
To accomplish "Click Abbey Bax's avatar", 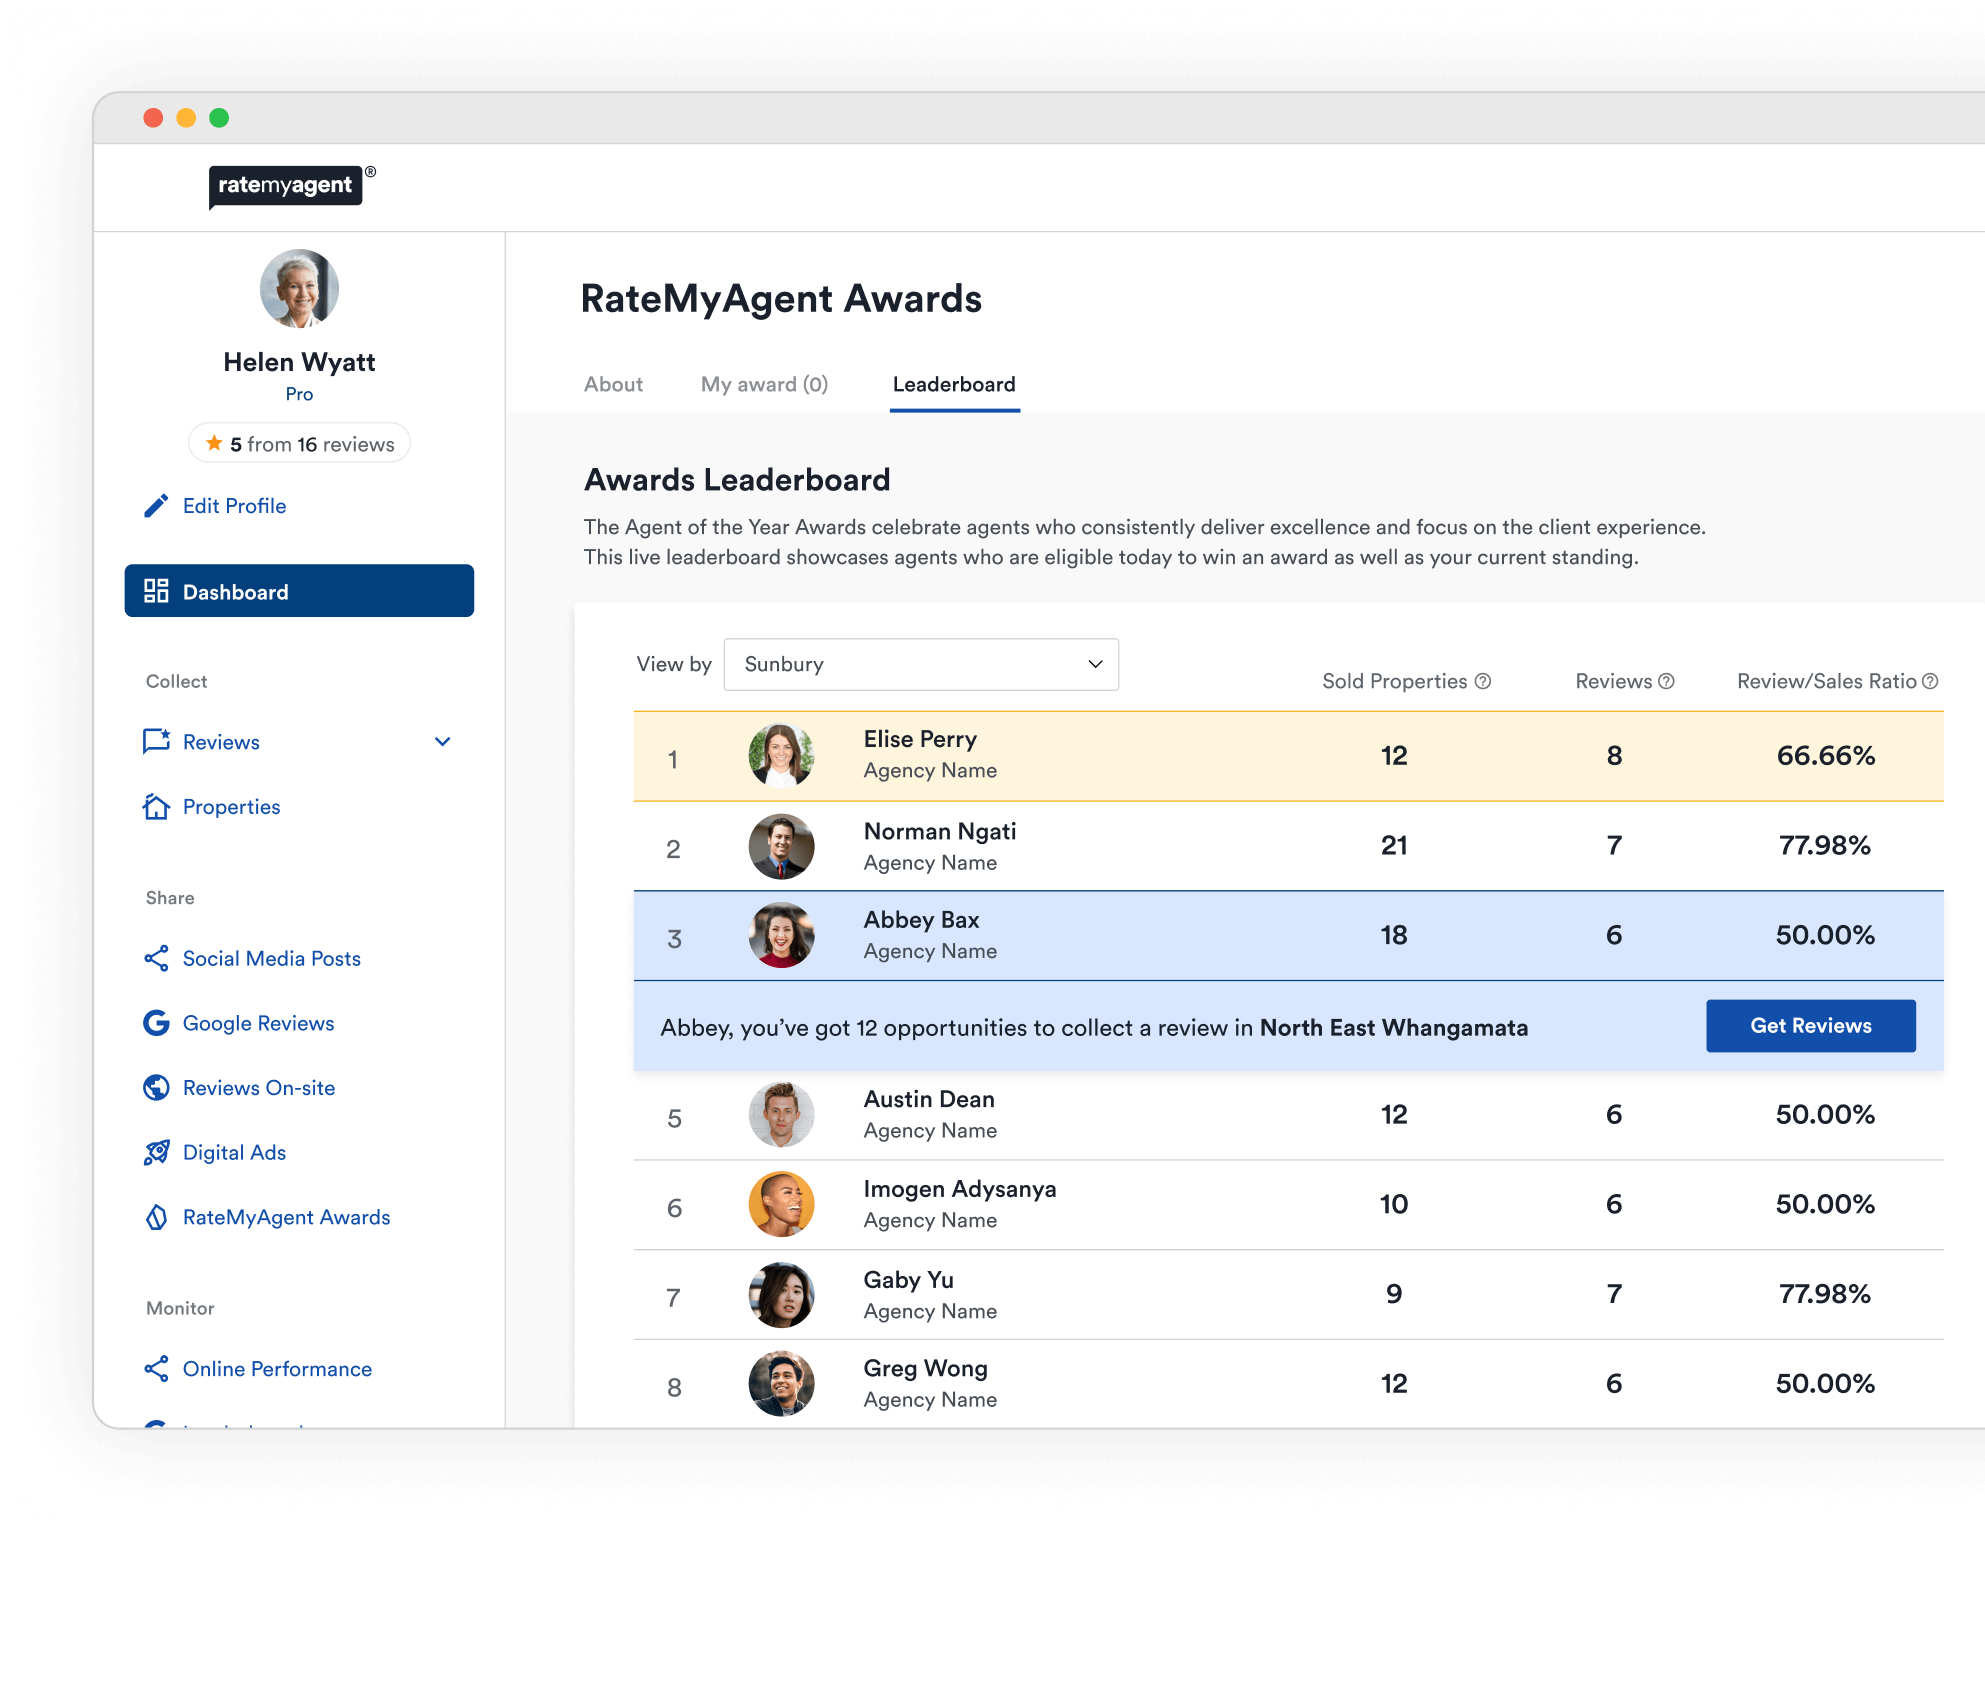I will pos(781,935).
